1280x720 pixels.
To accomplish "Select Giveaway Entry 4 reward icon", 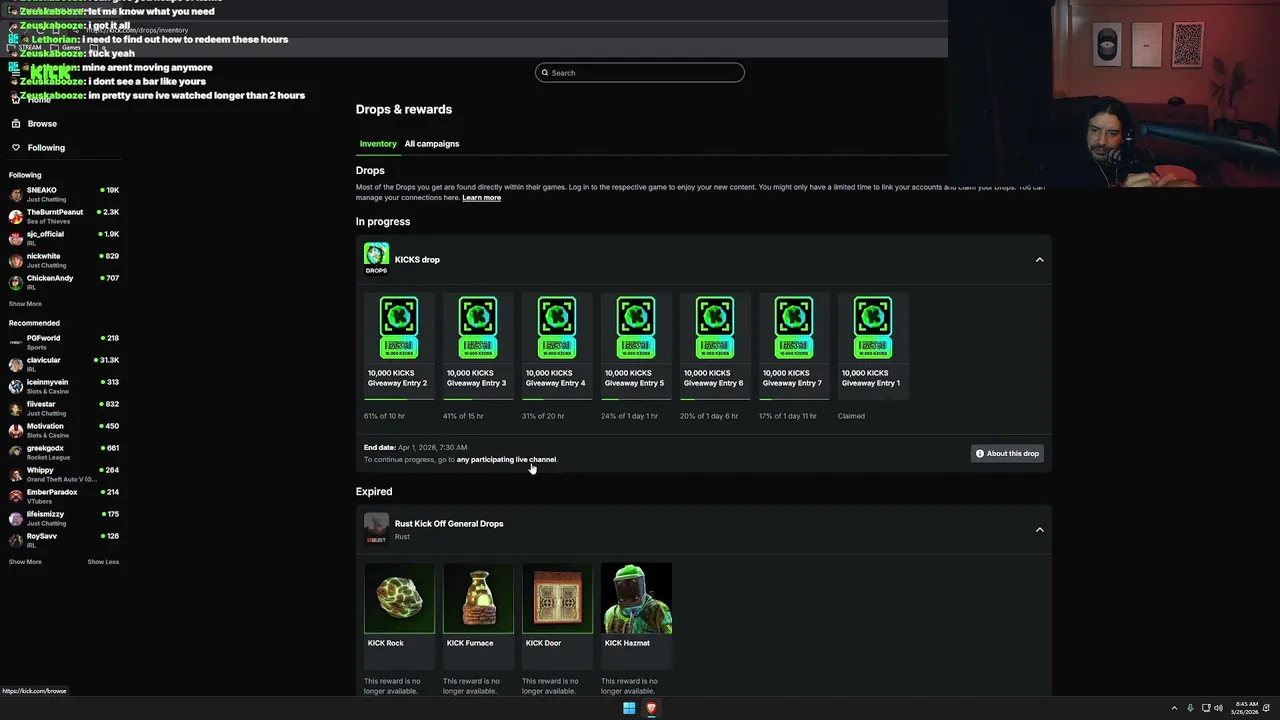I will pos(557,328).
